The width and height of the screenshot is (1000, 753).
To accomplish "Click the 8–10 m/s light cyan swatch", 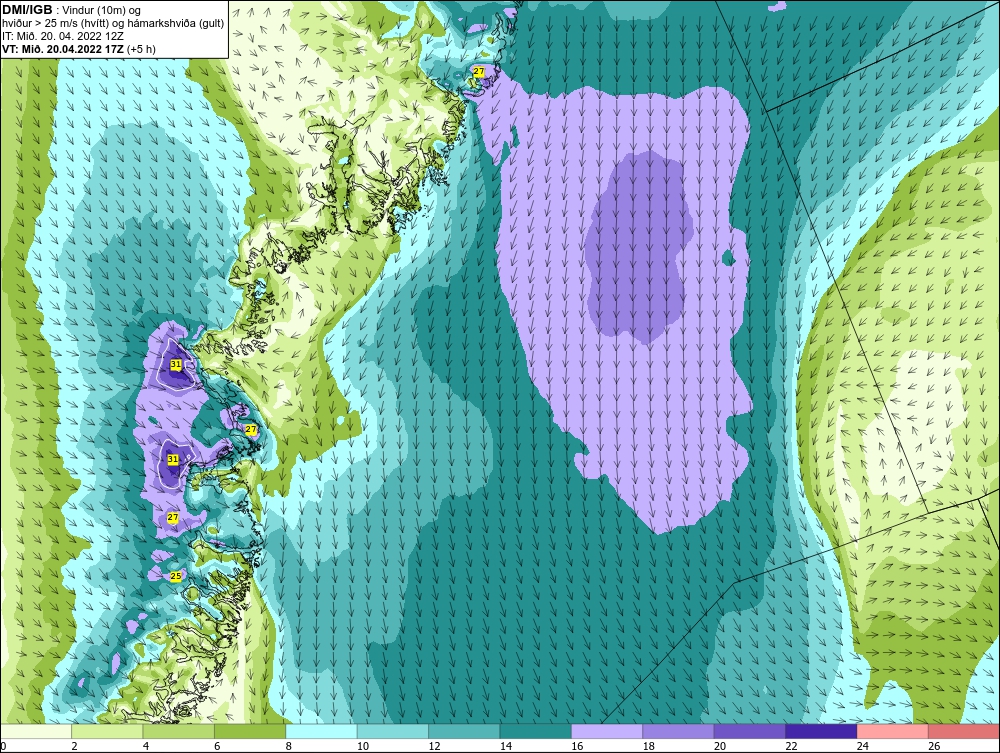I will point(321,731).
